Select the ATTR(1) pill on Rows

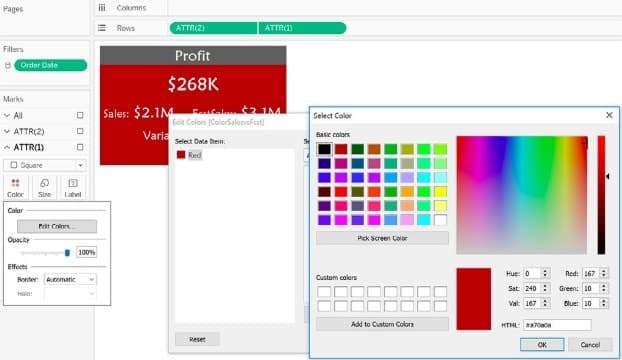(x=302, y=28)
